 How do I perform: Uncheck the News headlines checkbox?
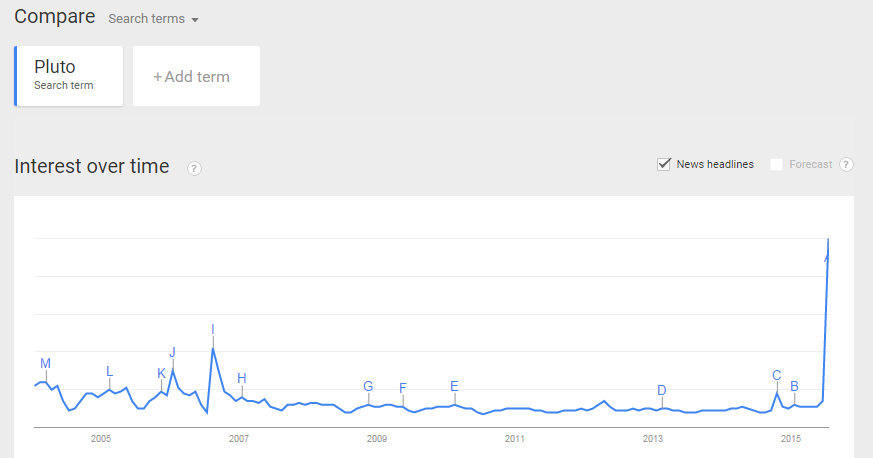click(x=664, y=164)
